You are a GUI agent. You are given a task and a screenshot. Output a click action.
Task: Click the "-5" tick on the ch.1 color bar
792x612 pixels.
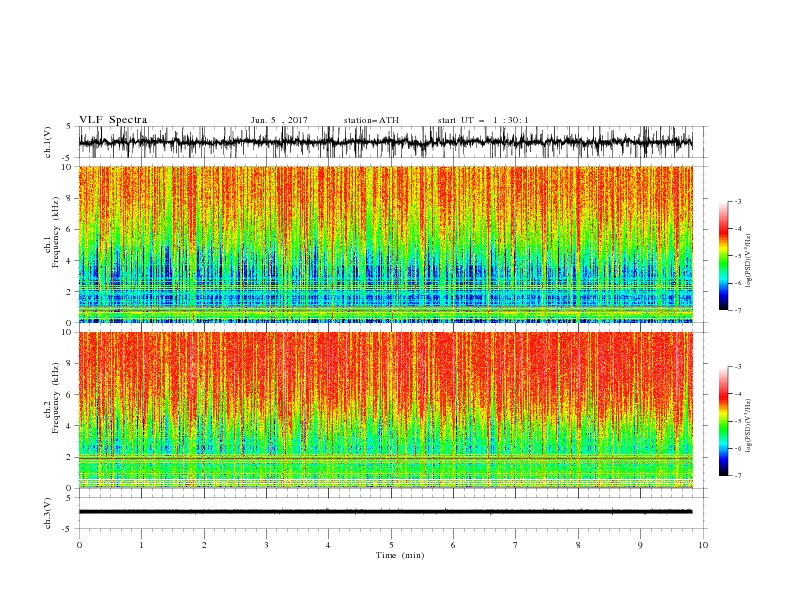(737, 256)
